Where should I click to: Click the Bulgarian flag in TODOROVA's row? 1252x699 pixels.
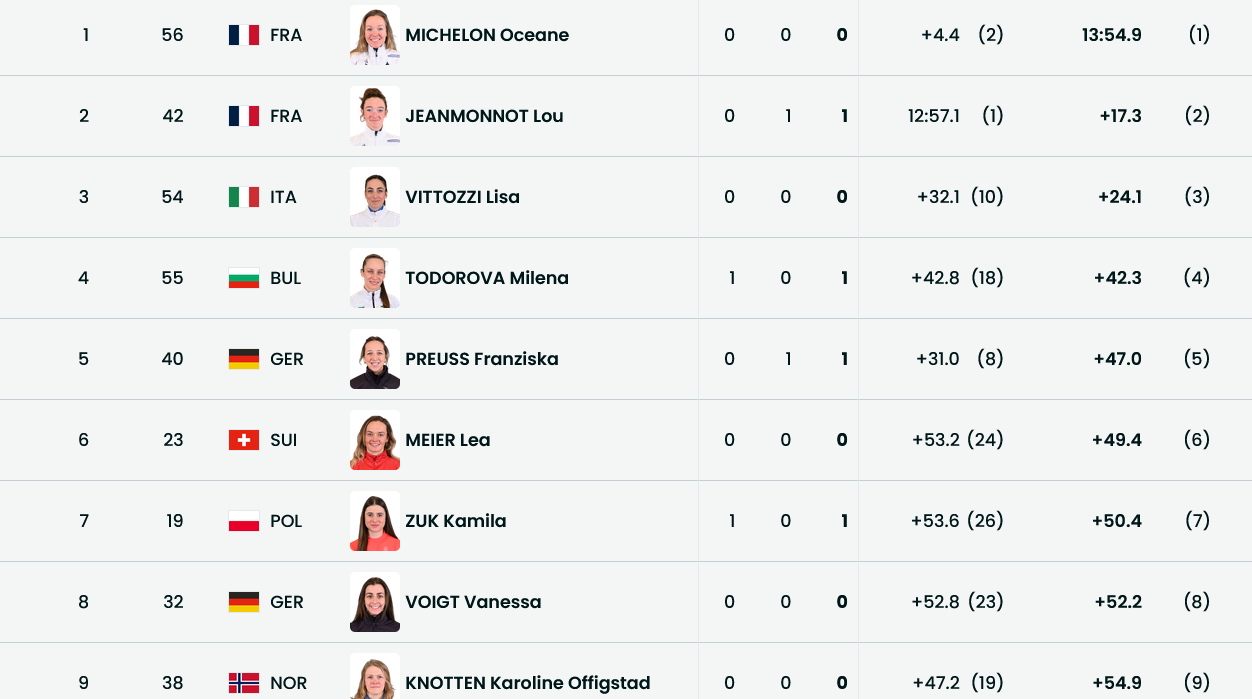click(244, 278)
